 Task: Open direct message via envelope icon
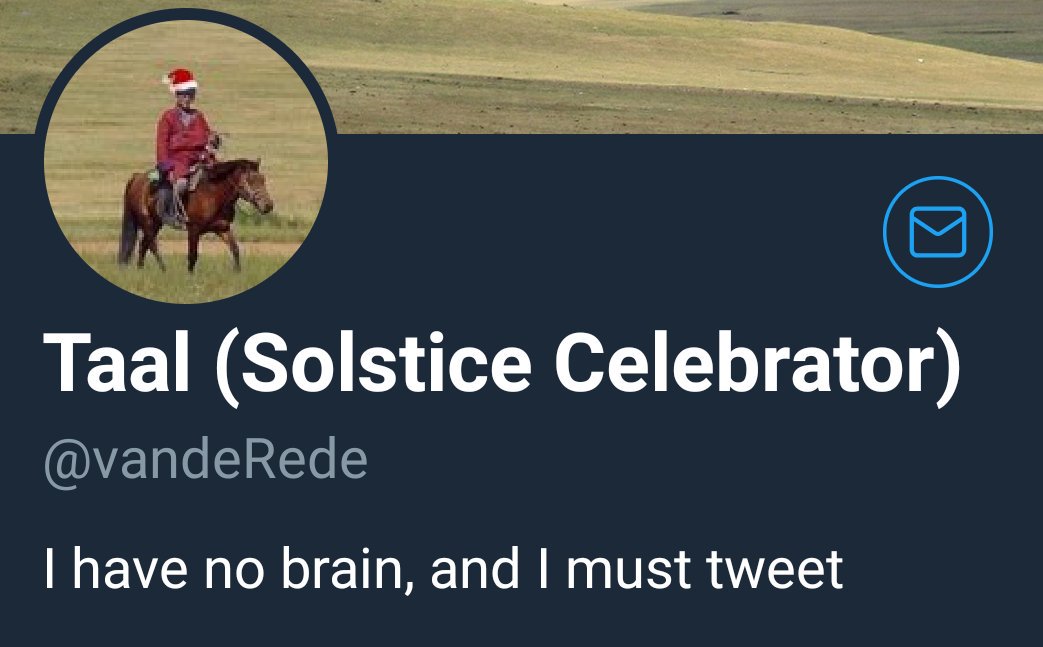point(937,231)
